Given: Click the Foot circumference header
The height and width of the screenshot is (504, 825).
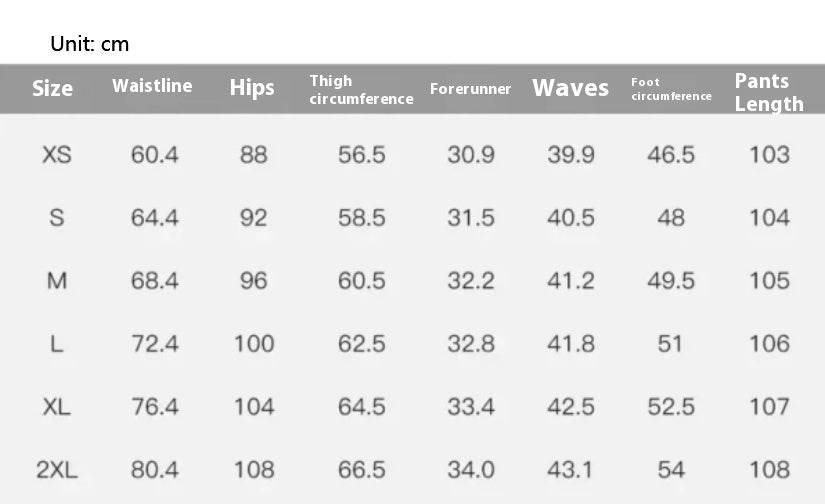Looking at the screenshot, I should [x=671, y=89].
